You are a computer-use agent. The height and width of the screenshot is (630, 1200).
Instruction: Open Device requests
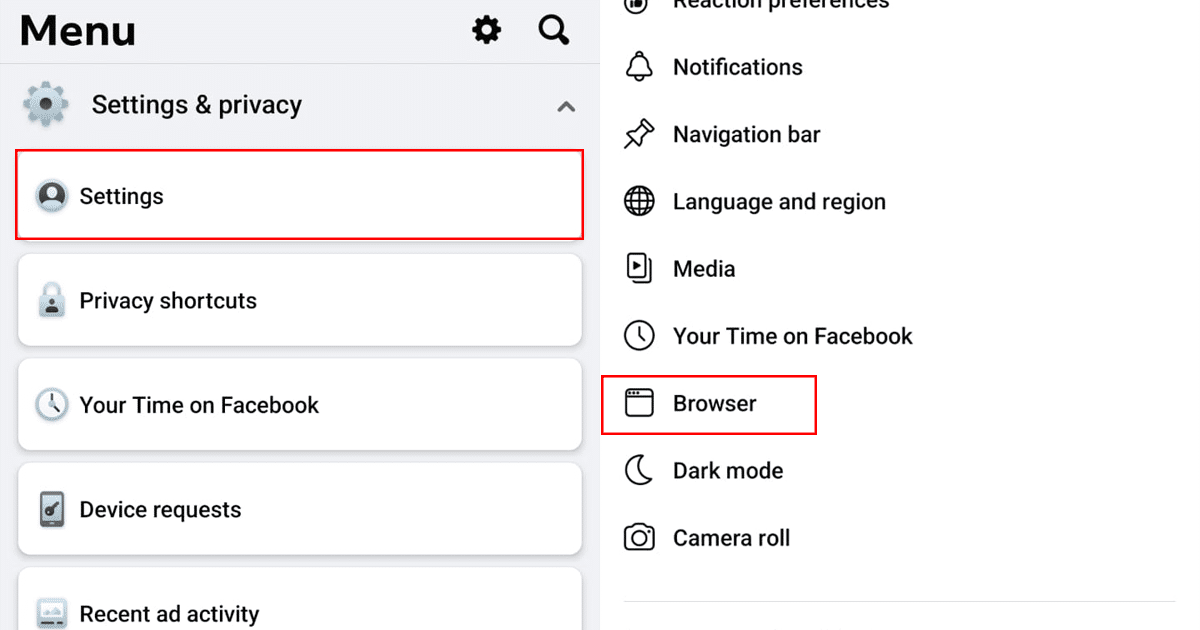click(299, 510)
